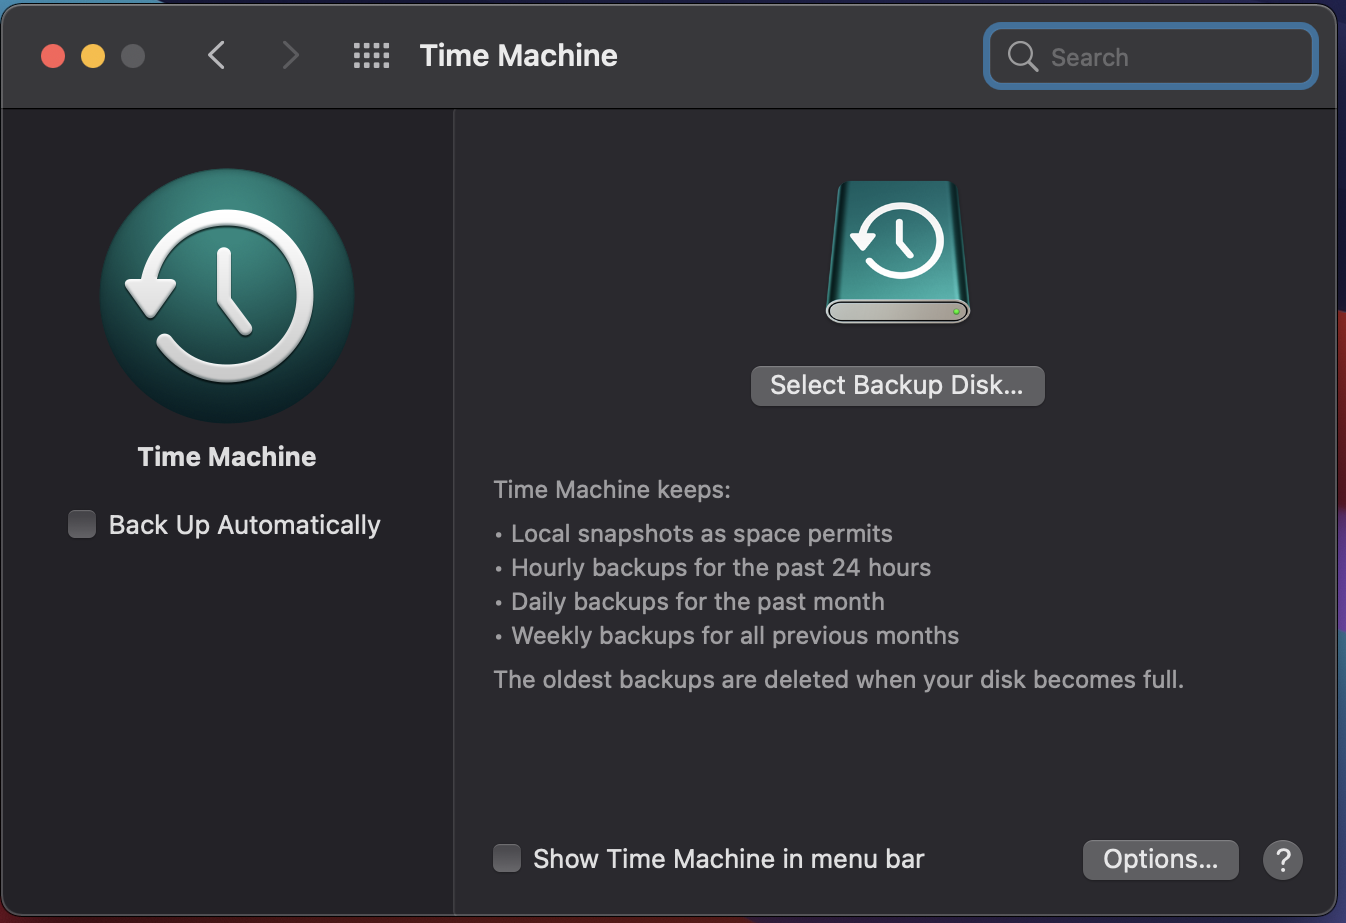Check Show Time Machine in menu bar
The width and height of the screenshot is (1346, 923).
click(506, 858)
